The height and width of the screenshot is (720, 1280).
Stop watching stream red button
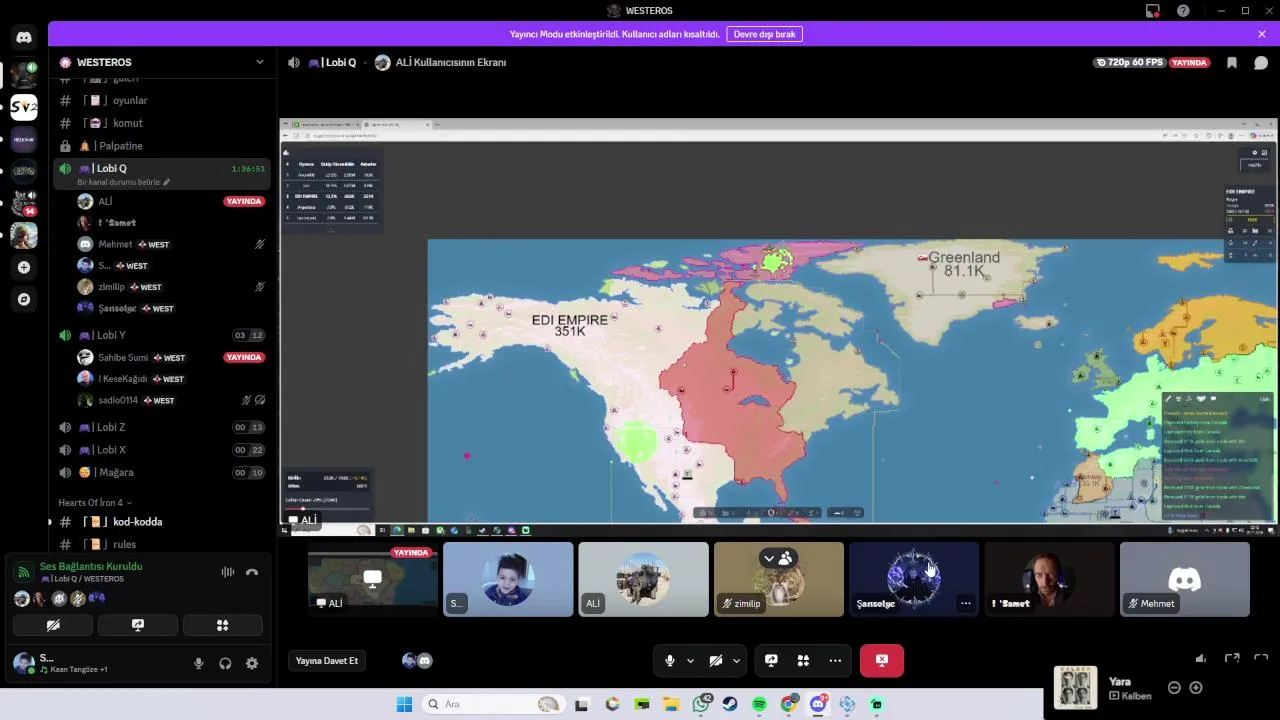point(881,660)
